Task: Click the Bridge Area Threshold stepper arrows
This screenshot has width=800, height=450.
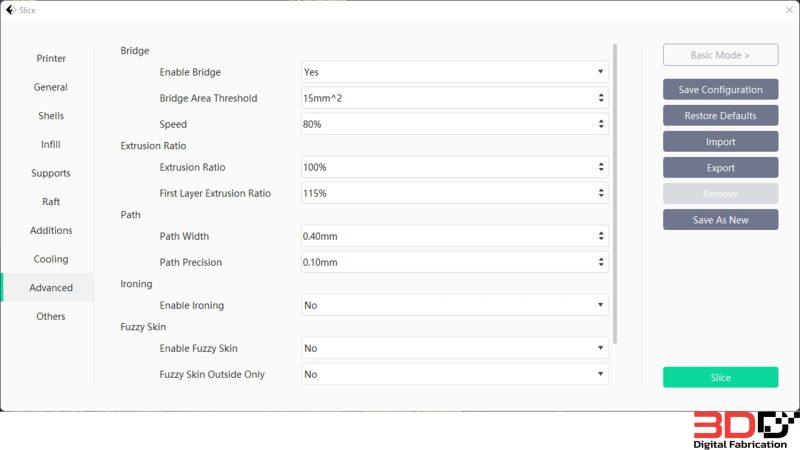Action: tap(601, 98)
